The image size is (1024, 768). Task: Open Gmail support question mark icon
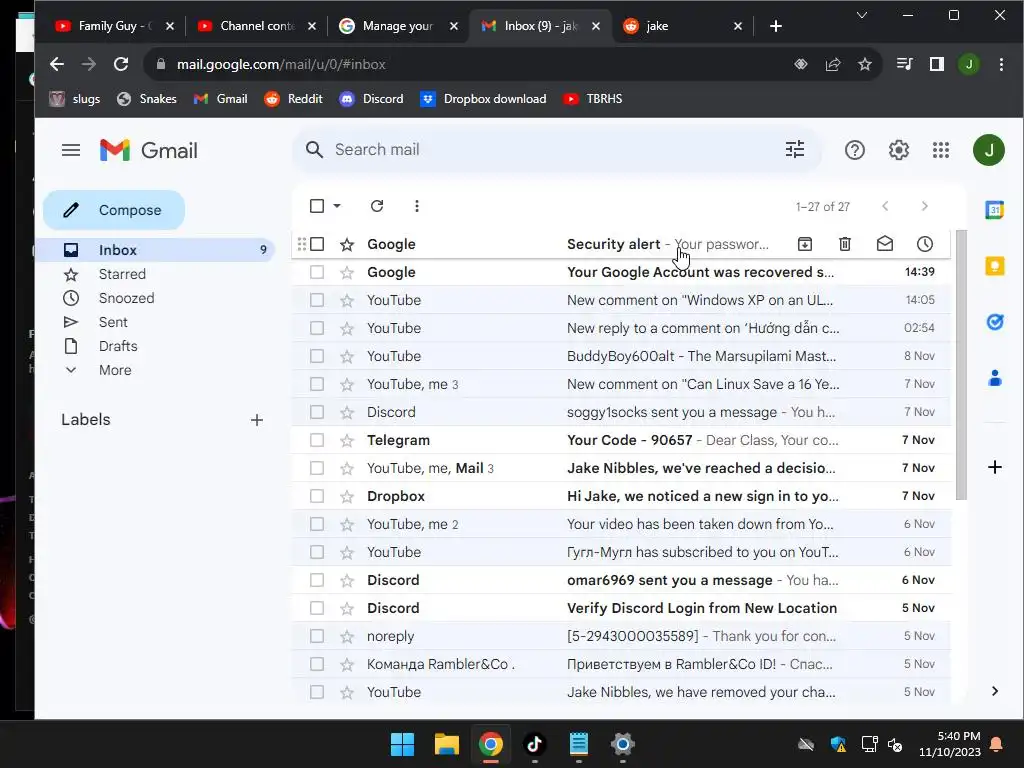854,150
